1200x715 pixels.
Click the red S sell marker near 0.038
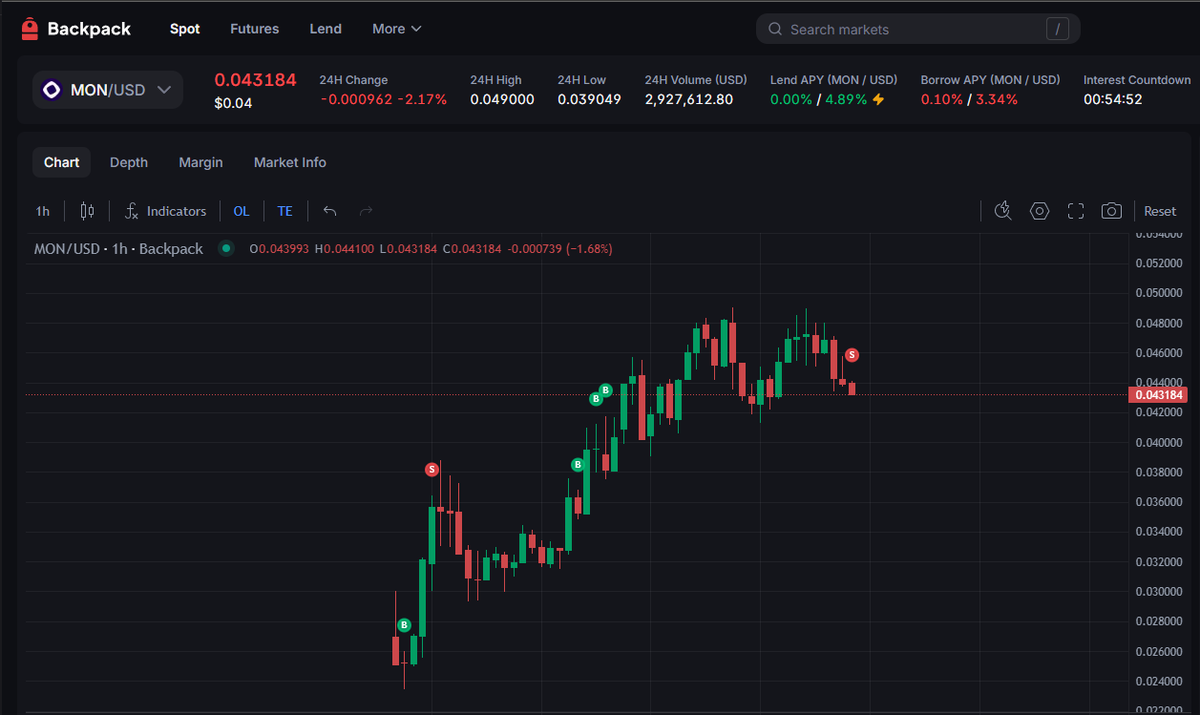(x=432, y=469)
